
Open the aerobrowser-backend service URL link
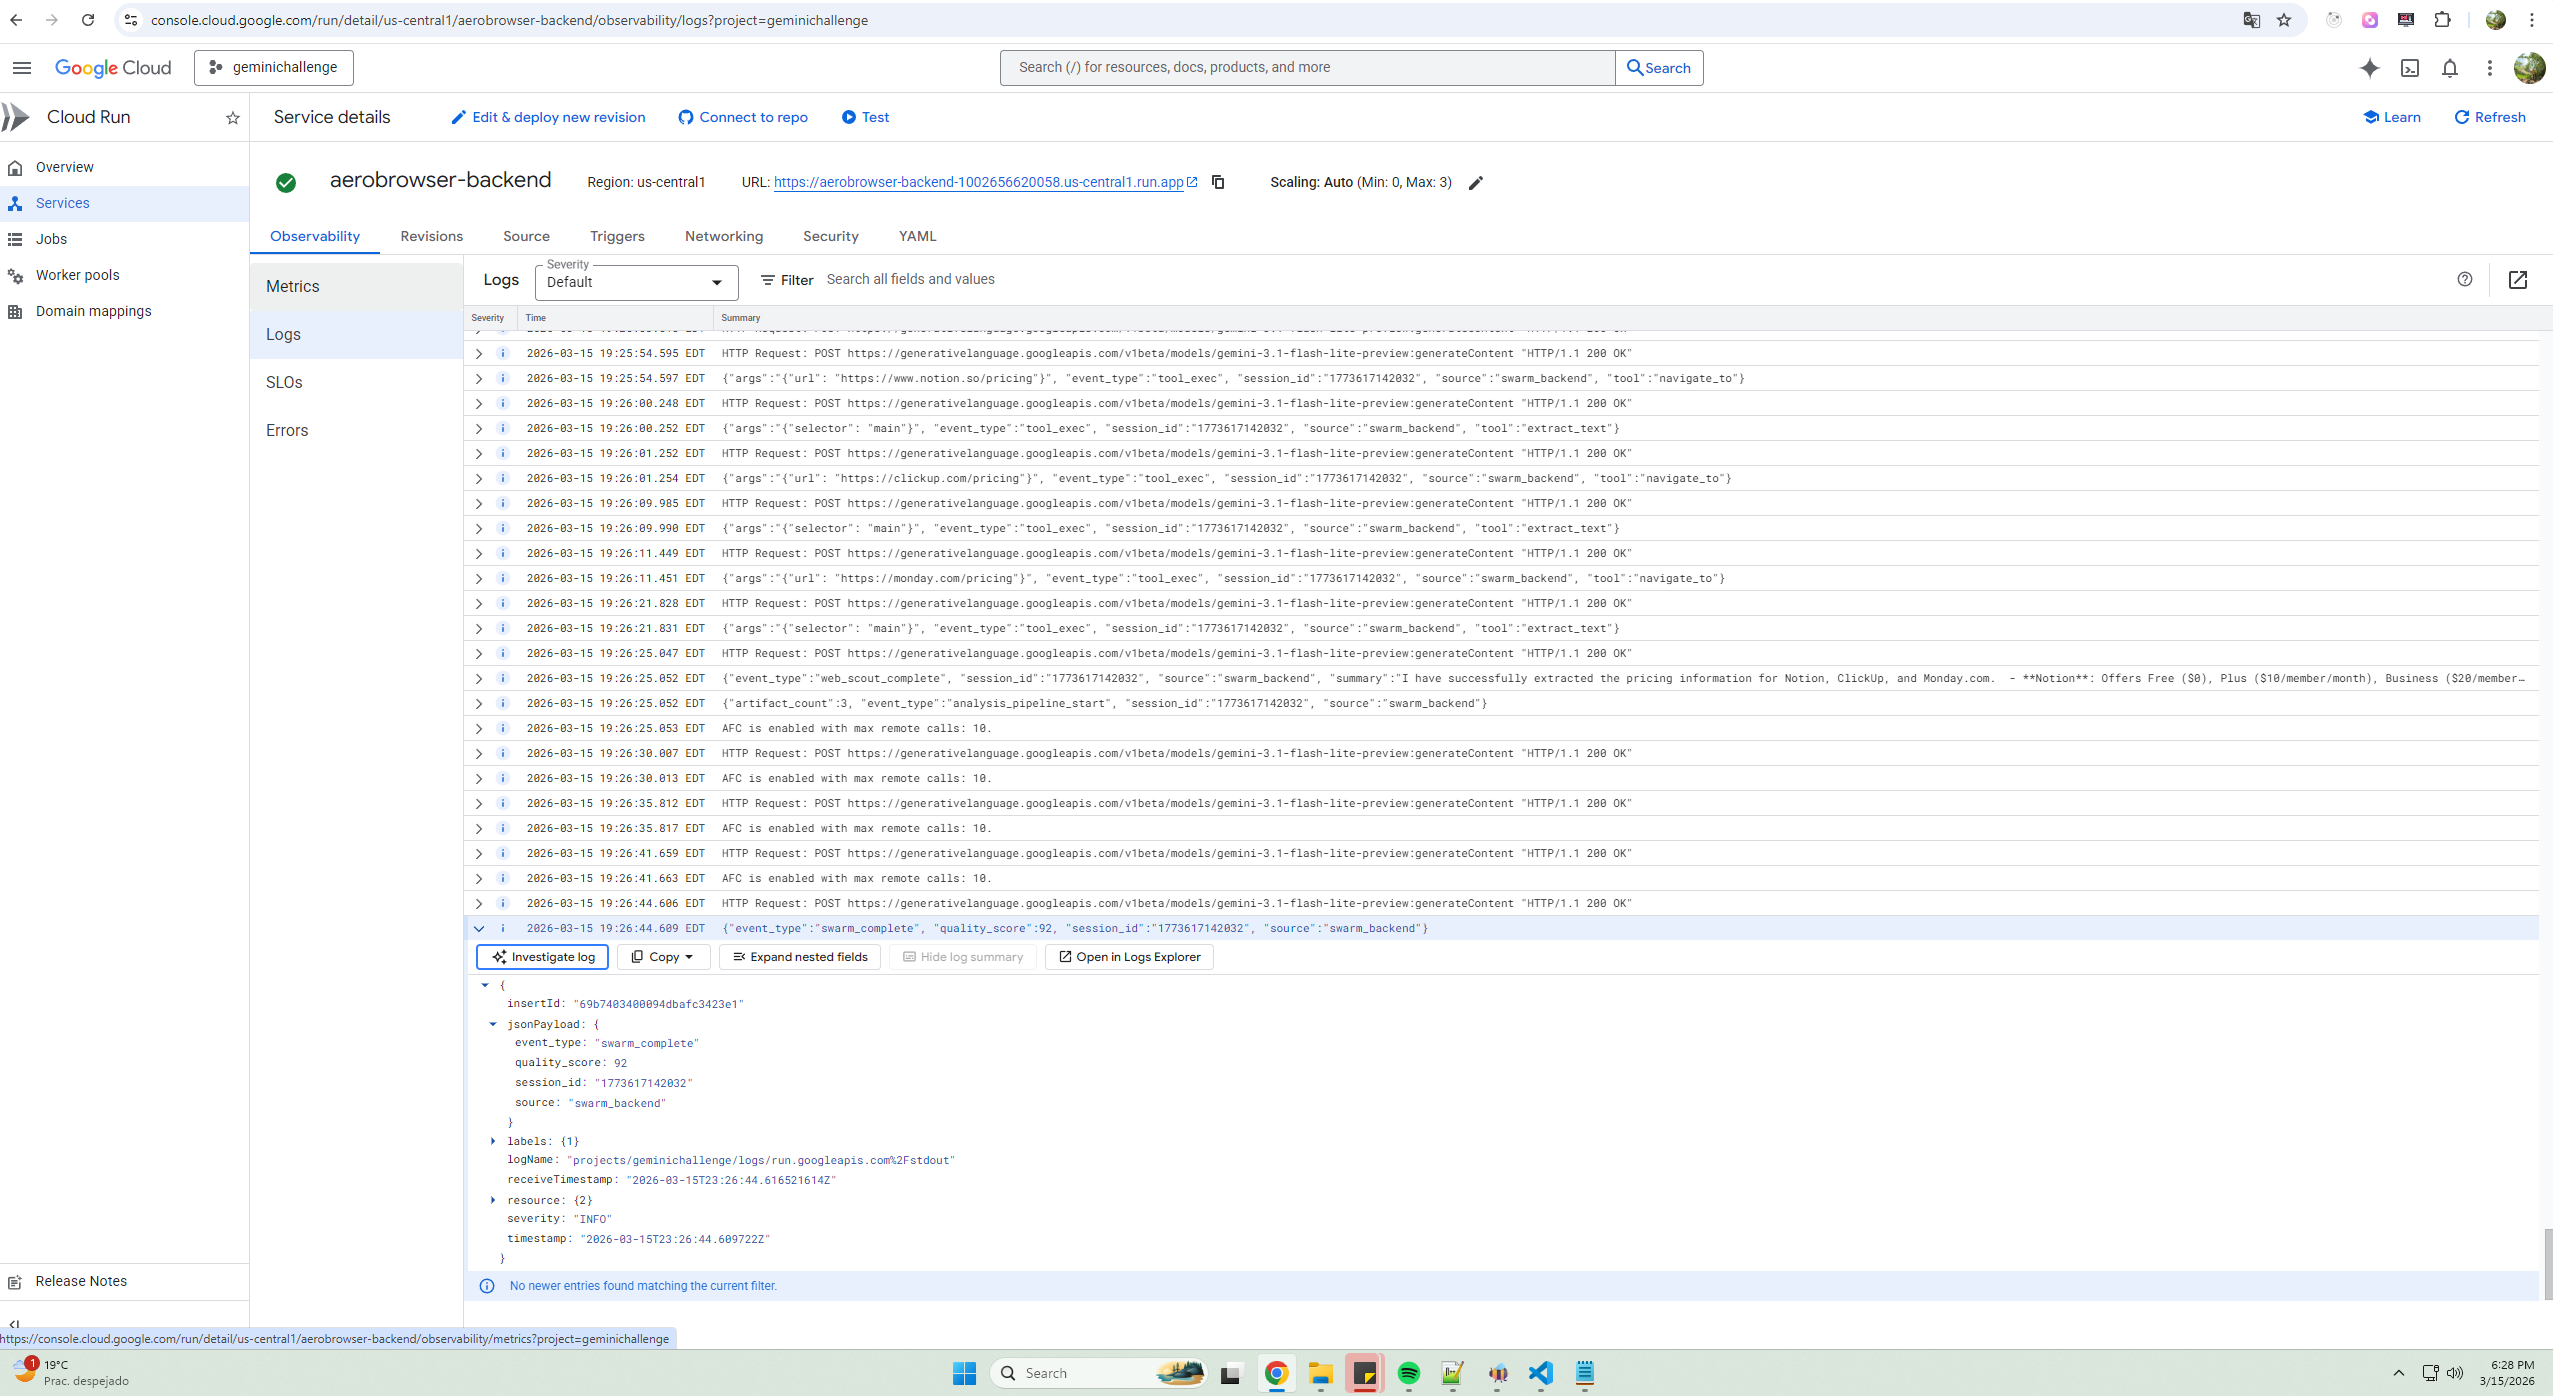click(x=978, y=182)
